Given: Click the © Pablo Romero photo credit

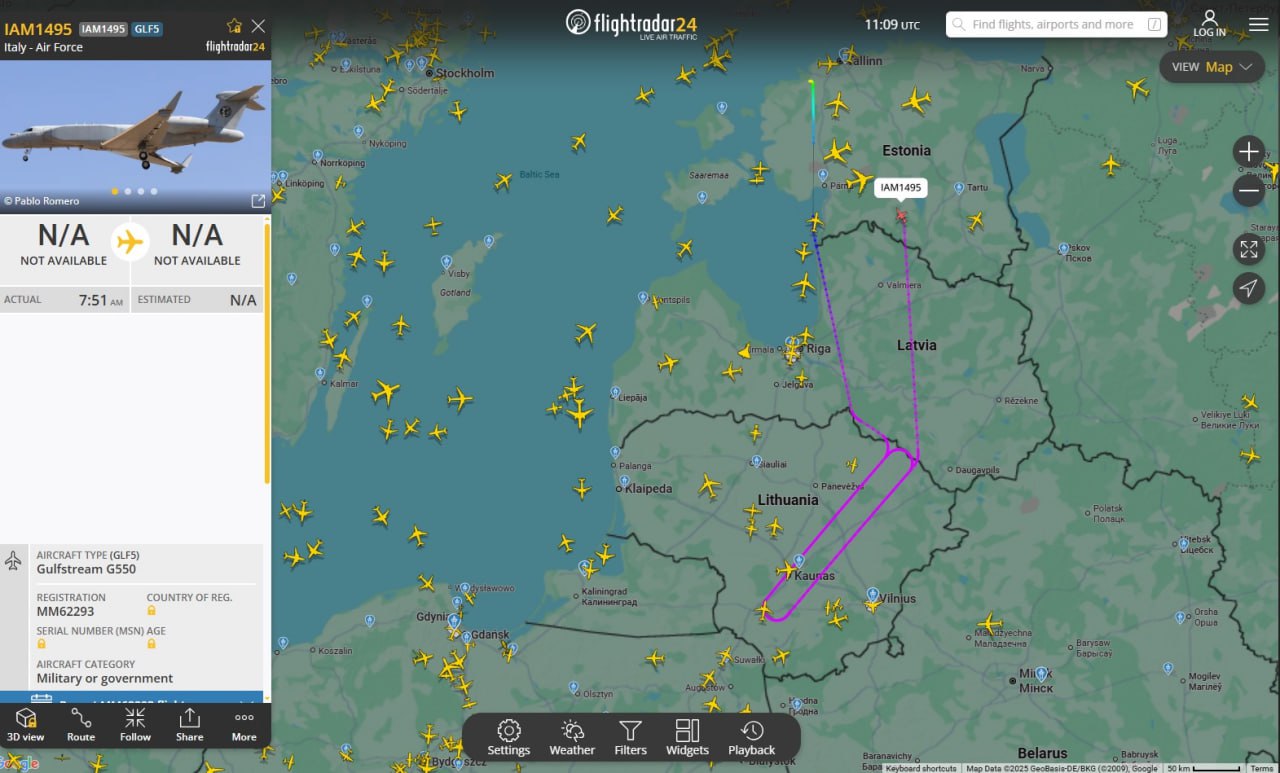Looking at the screenshot, I should pos(41,201).
